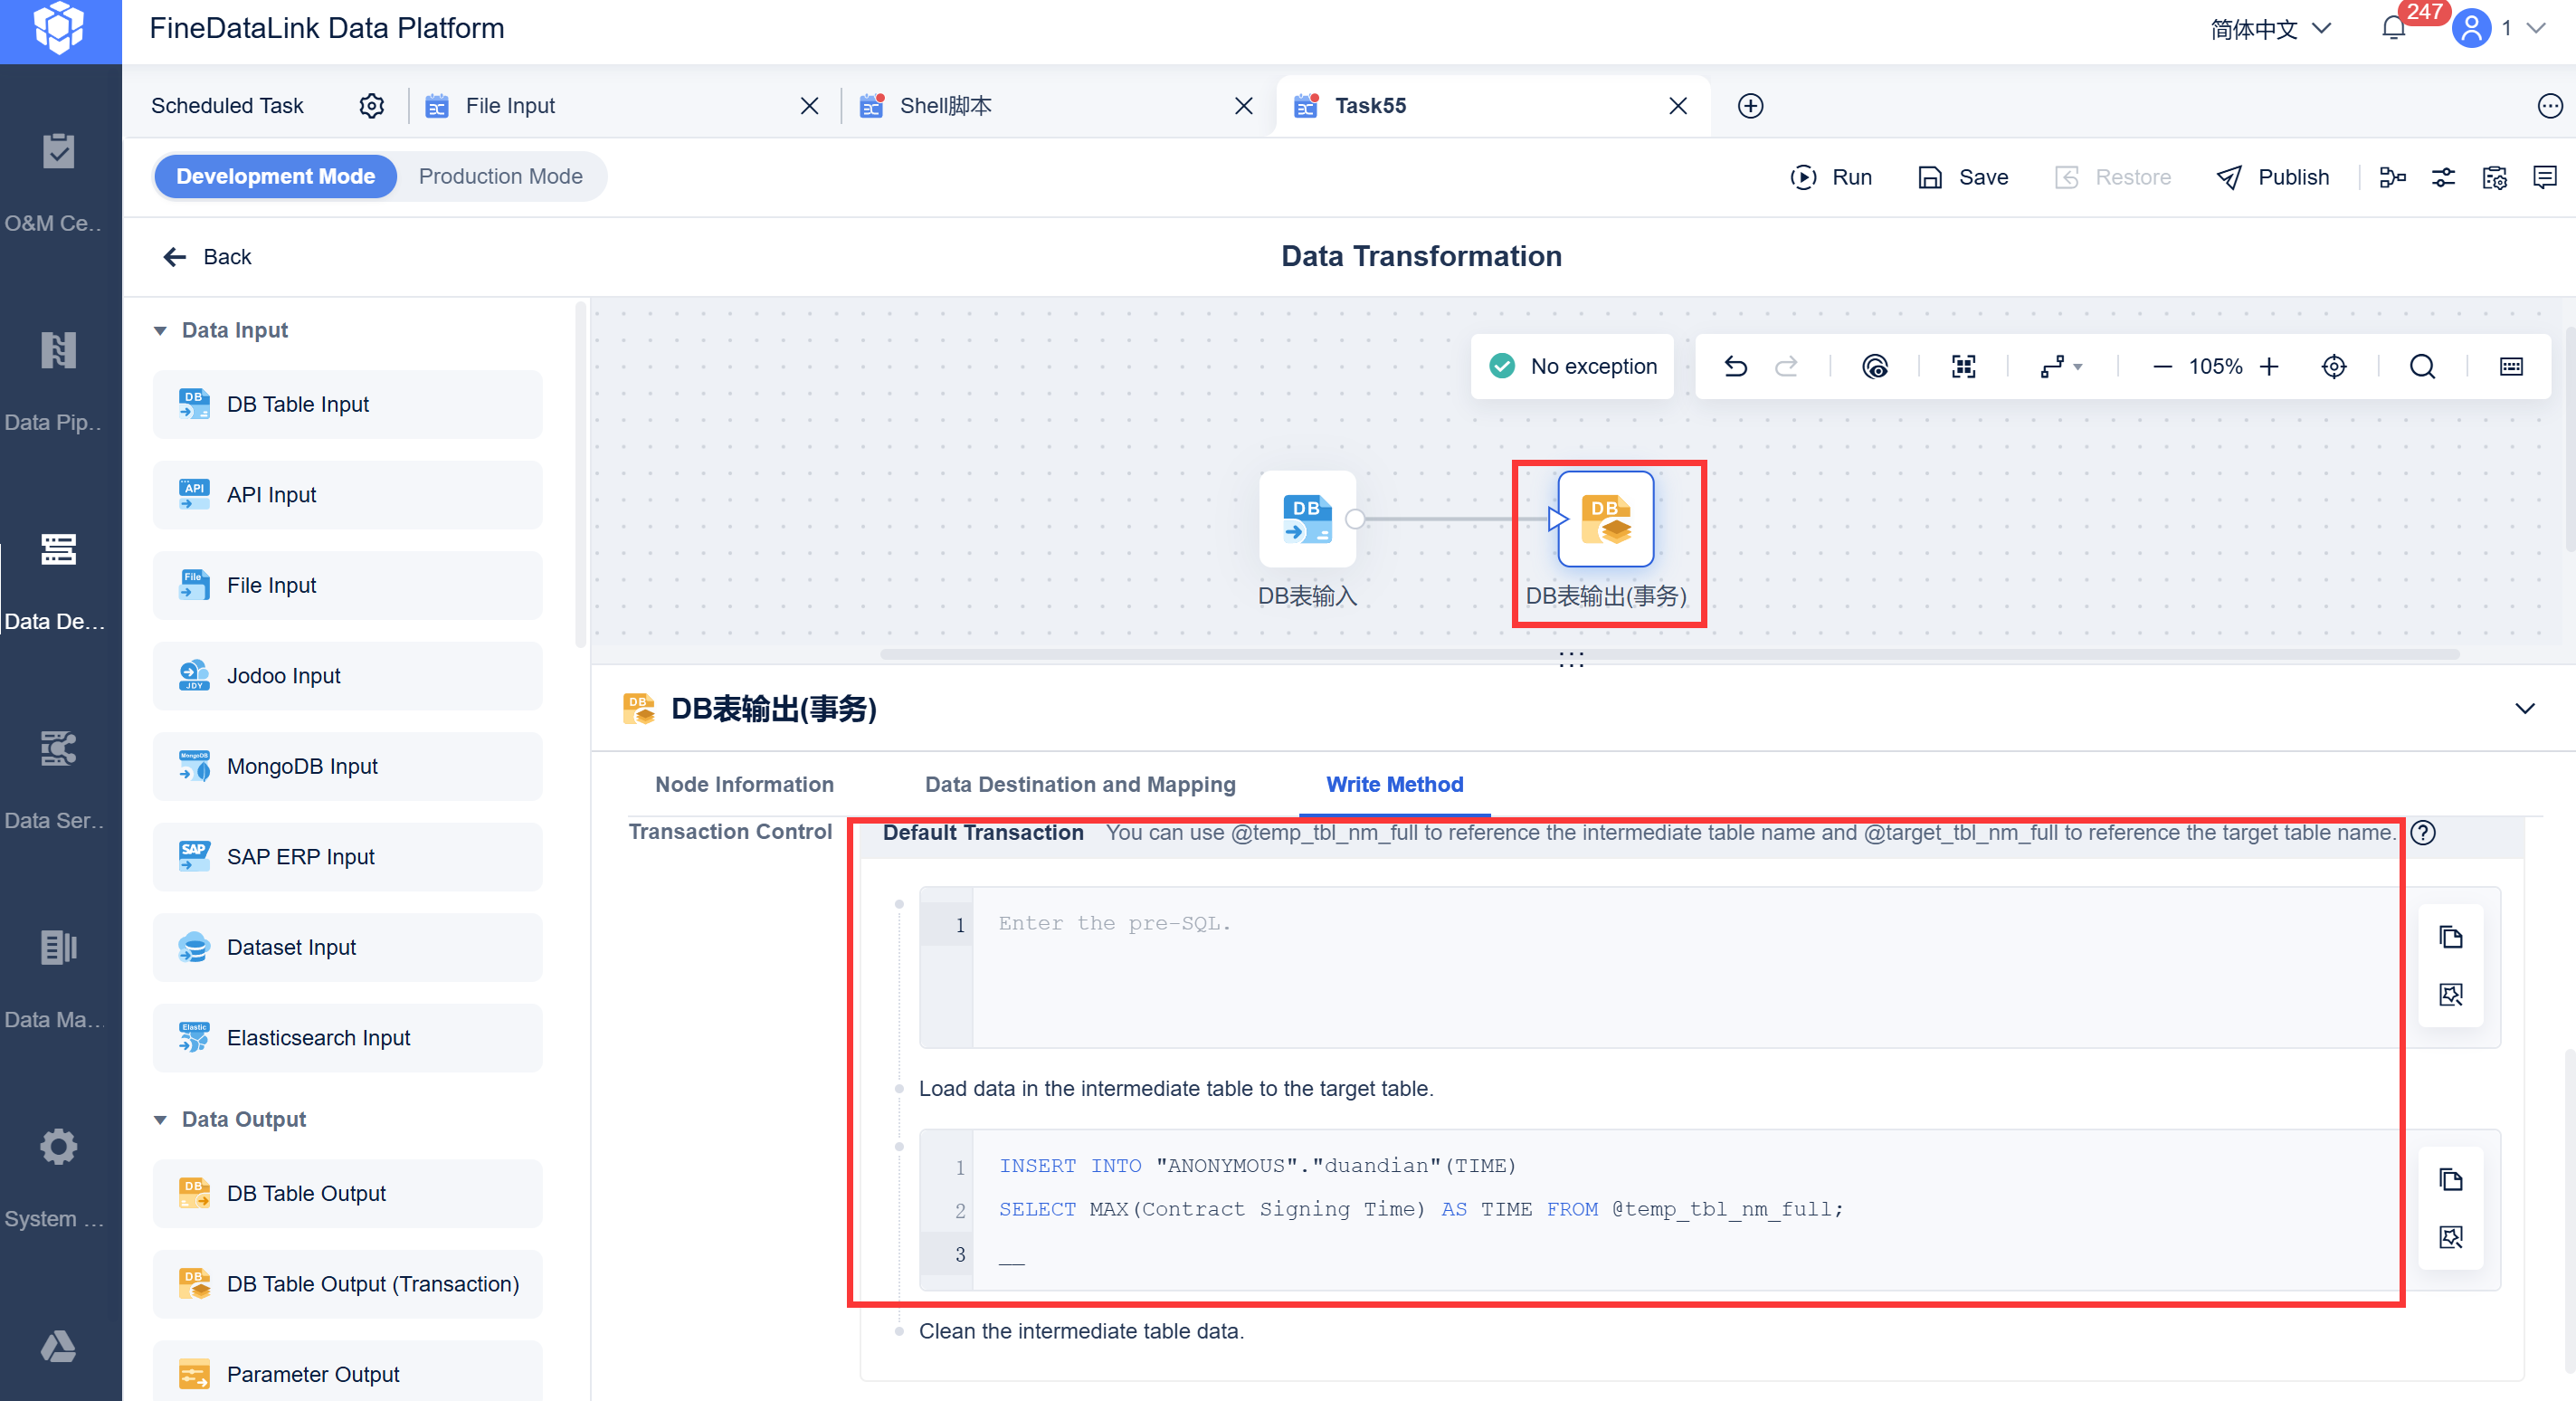The height and width of the screenshot is (1401, 2576).
Task: Open the user account dropdown
Action: [x=2498, y=29]
